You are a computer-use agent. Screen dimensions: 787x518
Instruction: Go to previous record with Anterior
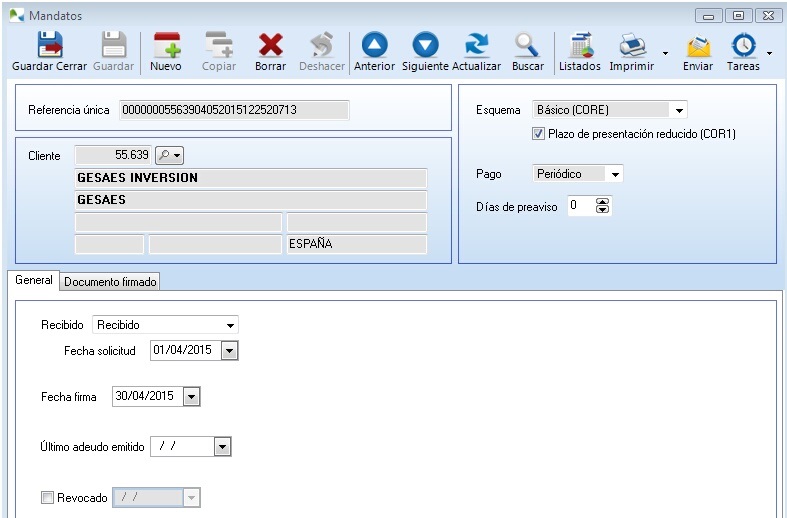[374, 46]
